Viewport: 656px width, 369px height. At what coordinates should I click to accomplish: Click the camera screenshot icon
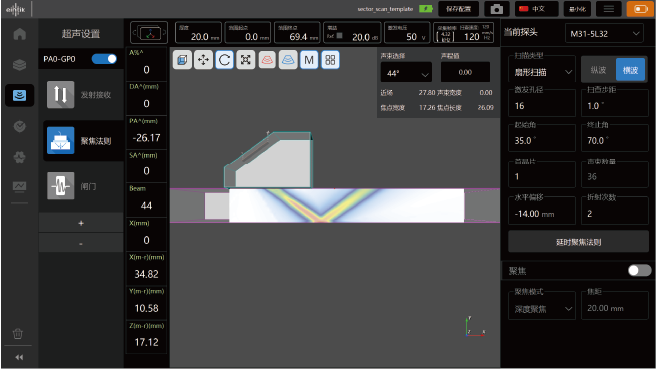[x=497, y=9]
